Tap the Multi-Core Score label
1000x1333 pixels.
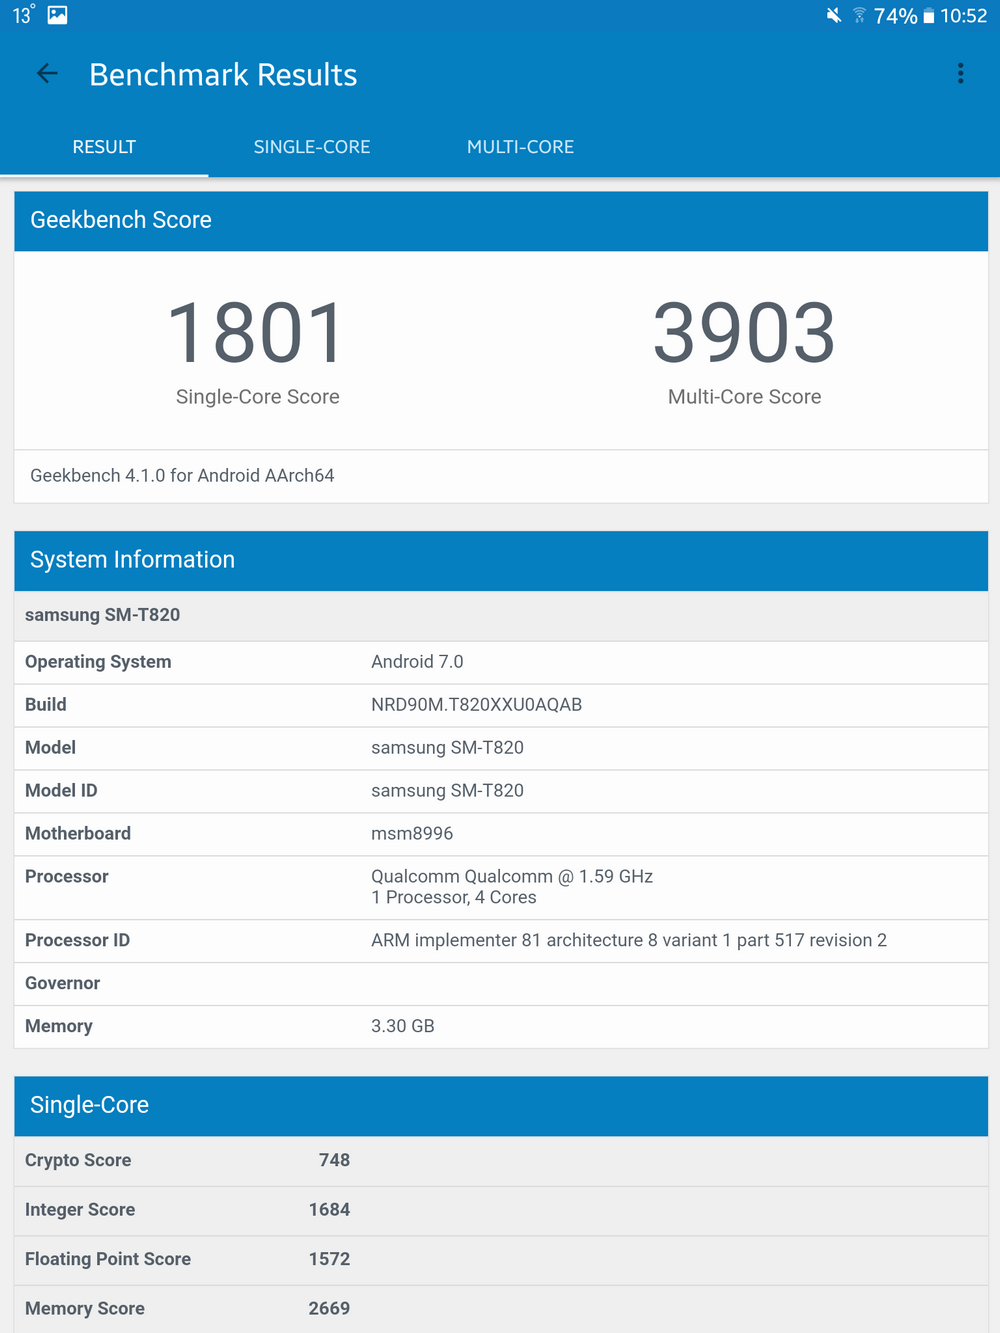pyautogui.click(x=745, y=397)
